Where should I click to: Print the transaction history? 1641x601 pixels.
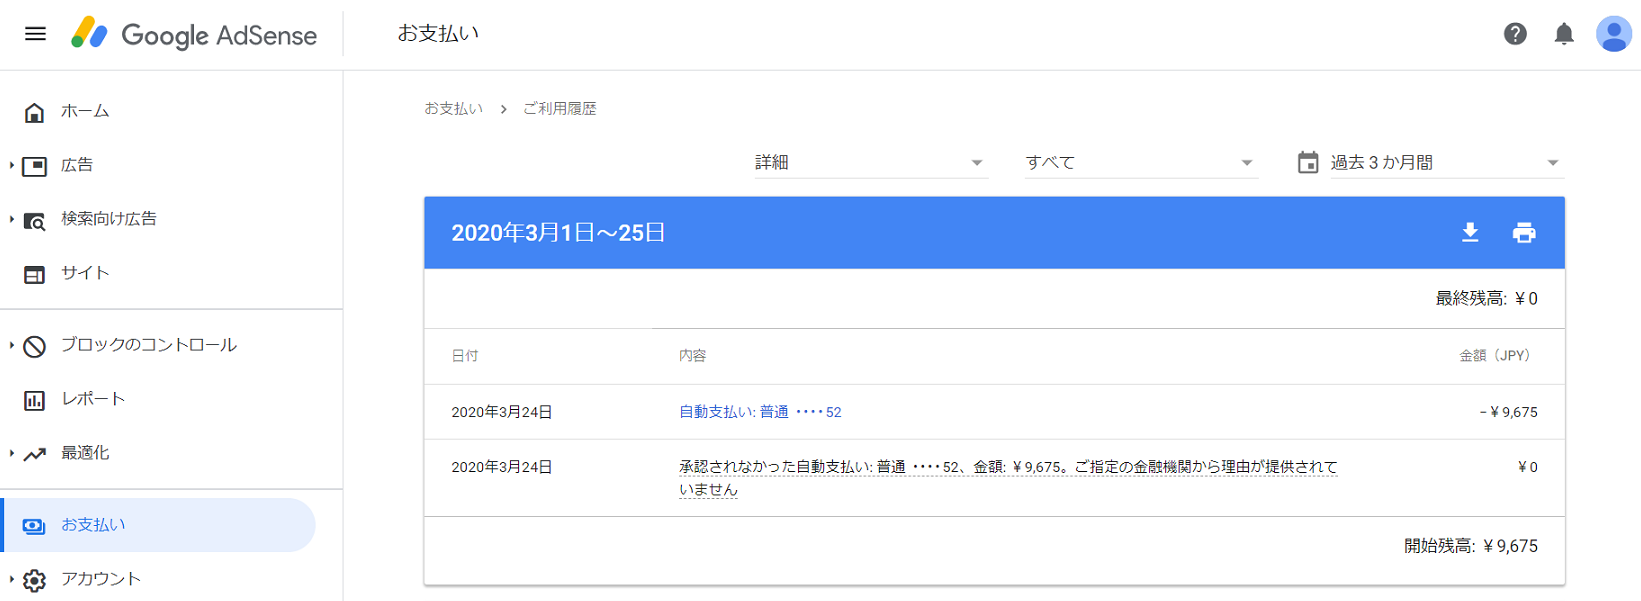tap(1523, 233)
